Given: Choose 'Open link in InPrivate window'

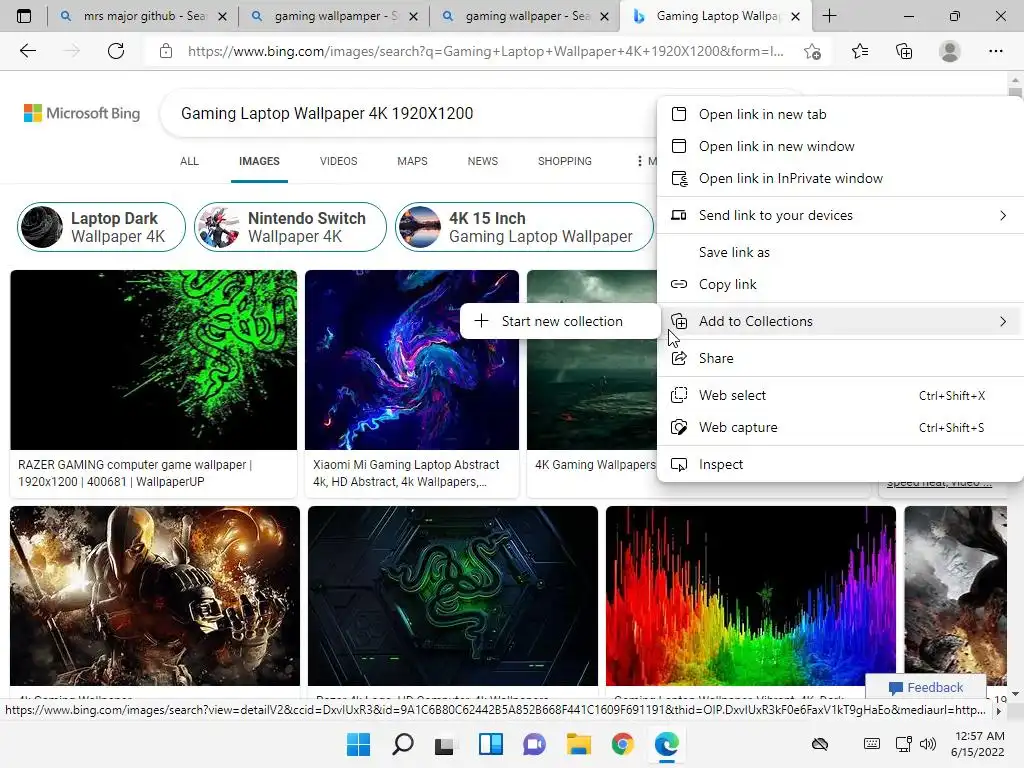Looking at the screenshot, I should coord(840,178).
